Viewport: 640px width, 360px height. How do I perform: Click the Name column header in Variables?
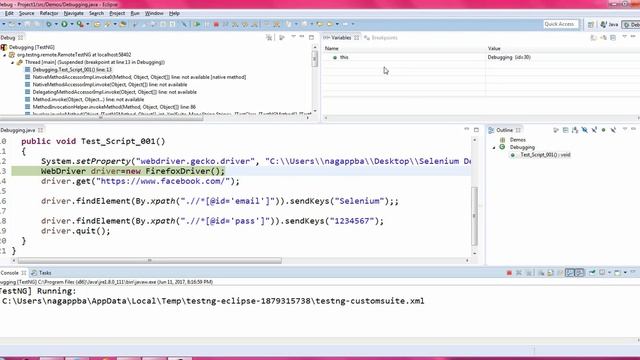click(x=331, y=49)
